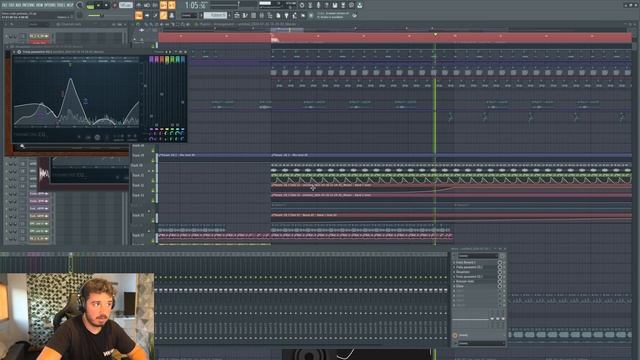The image size is (640, 360).
Task: Click the tall peak of the EQ curve
Action: (71, 79)
